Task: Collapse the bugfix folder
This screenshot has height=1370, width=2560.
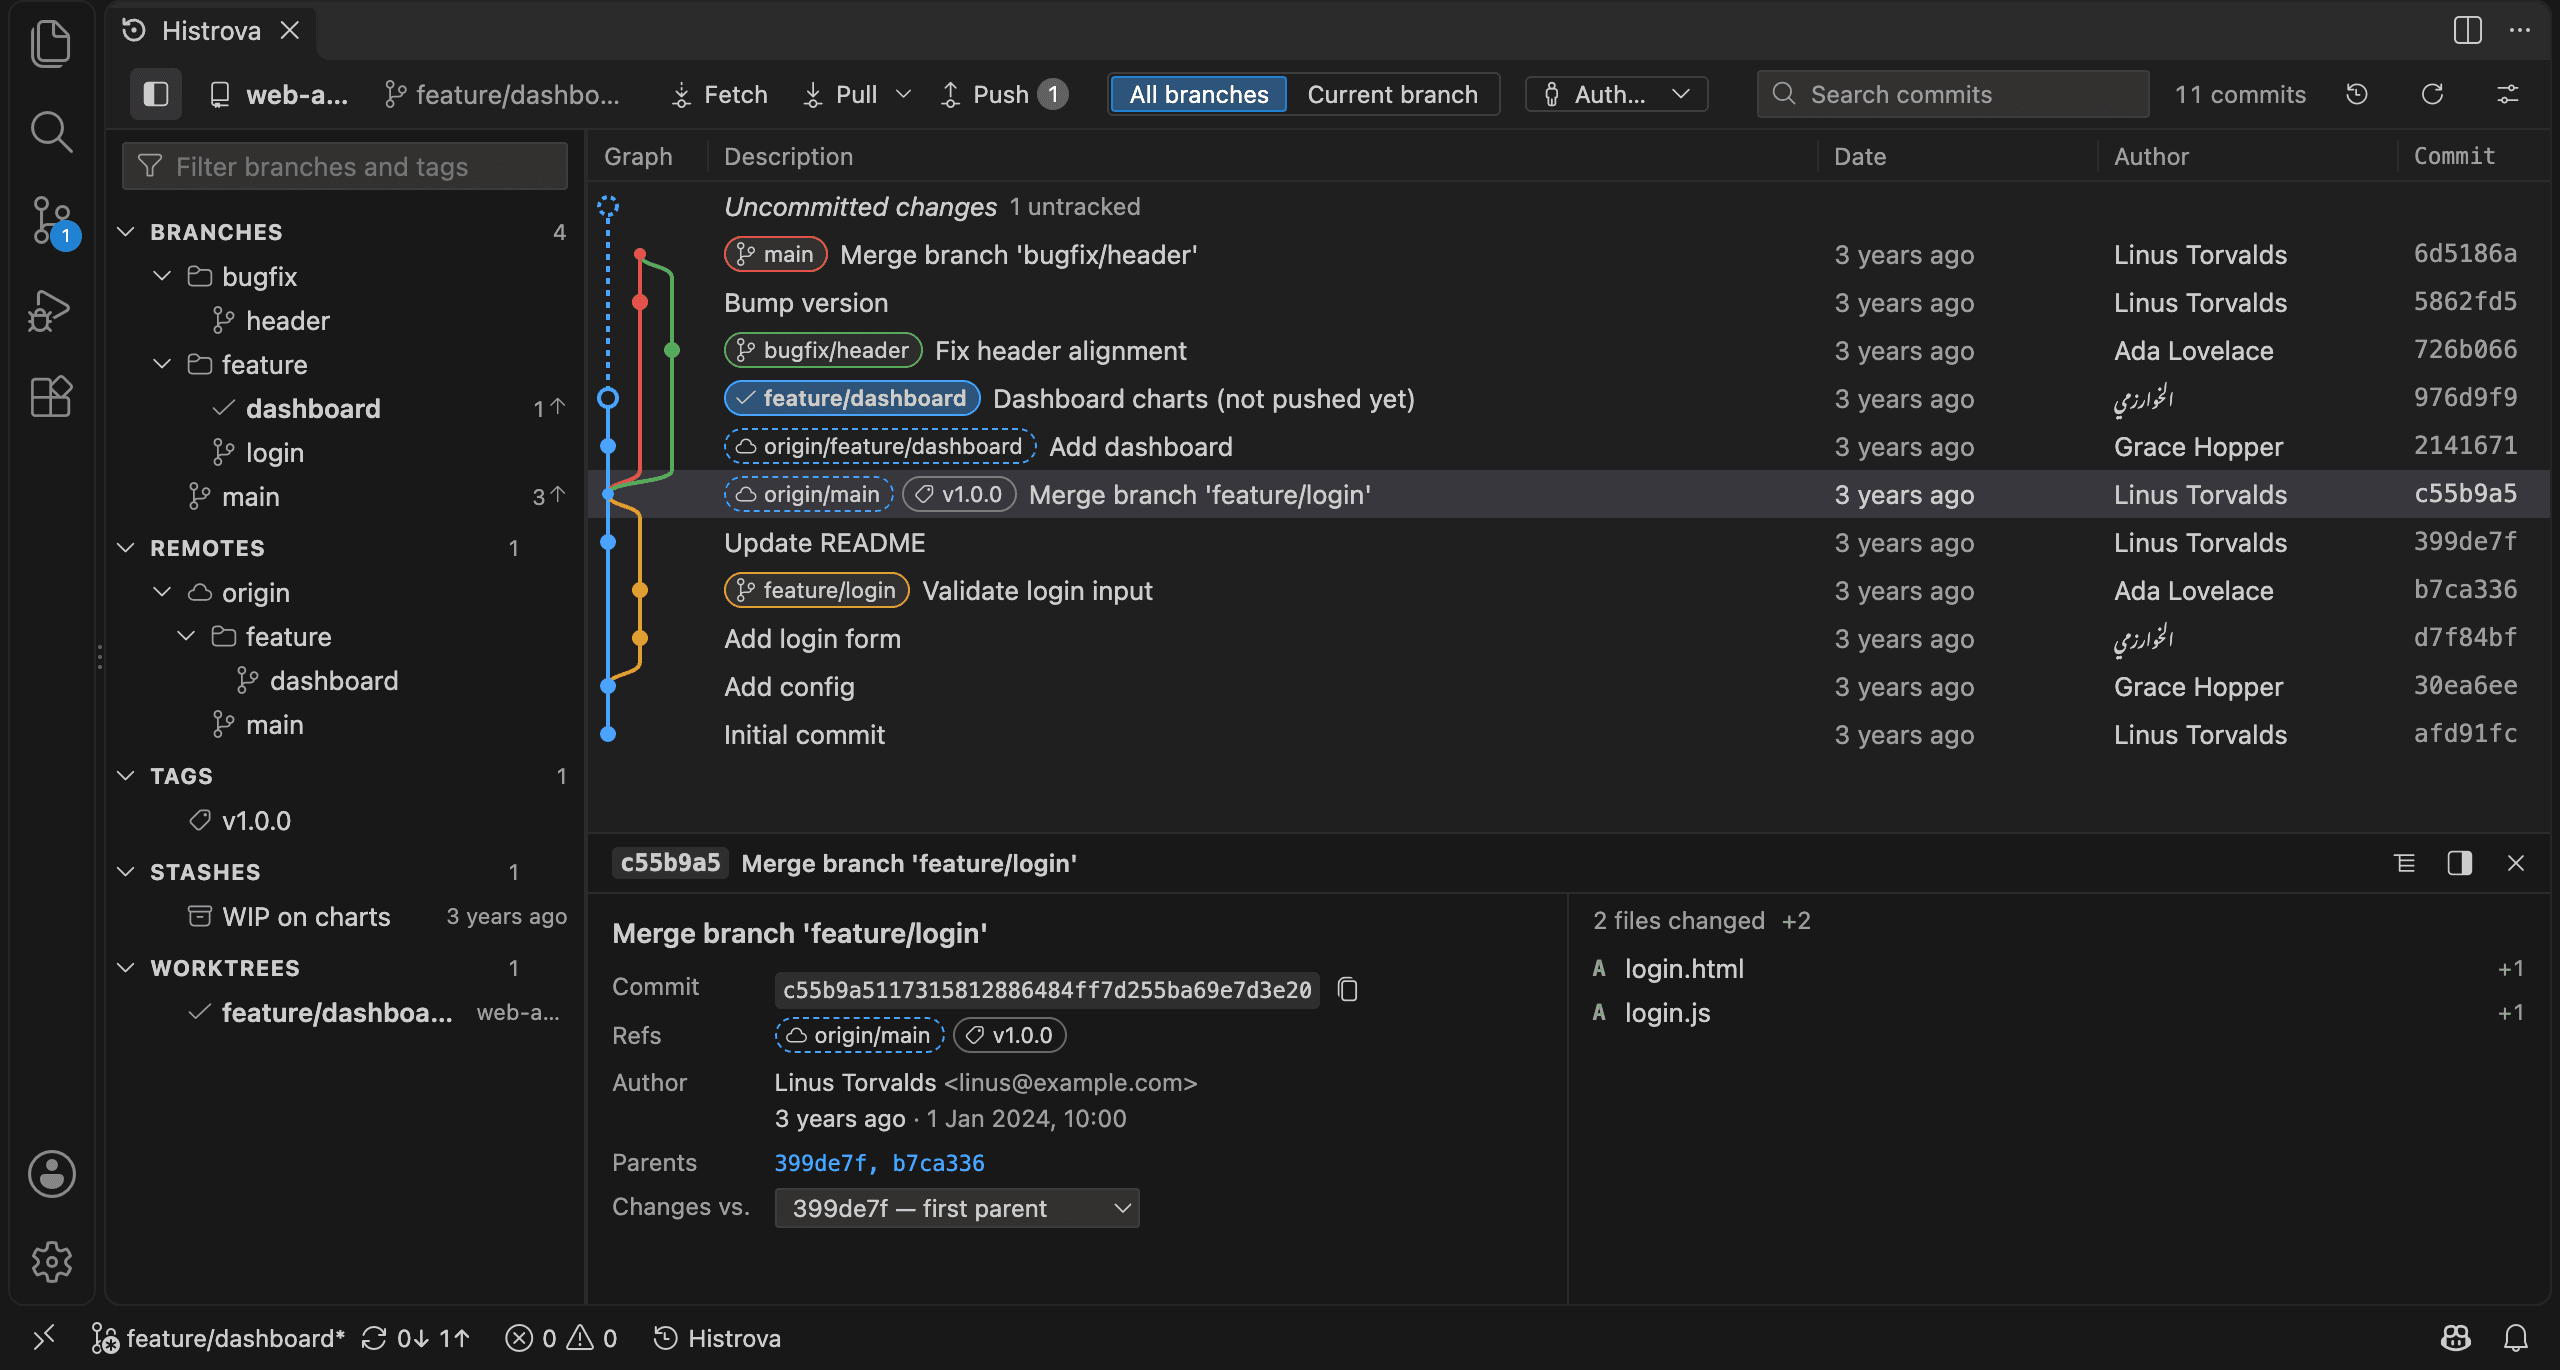Action: (162, 275)
